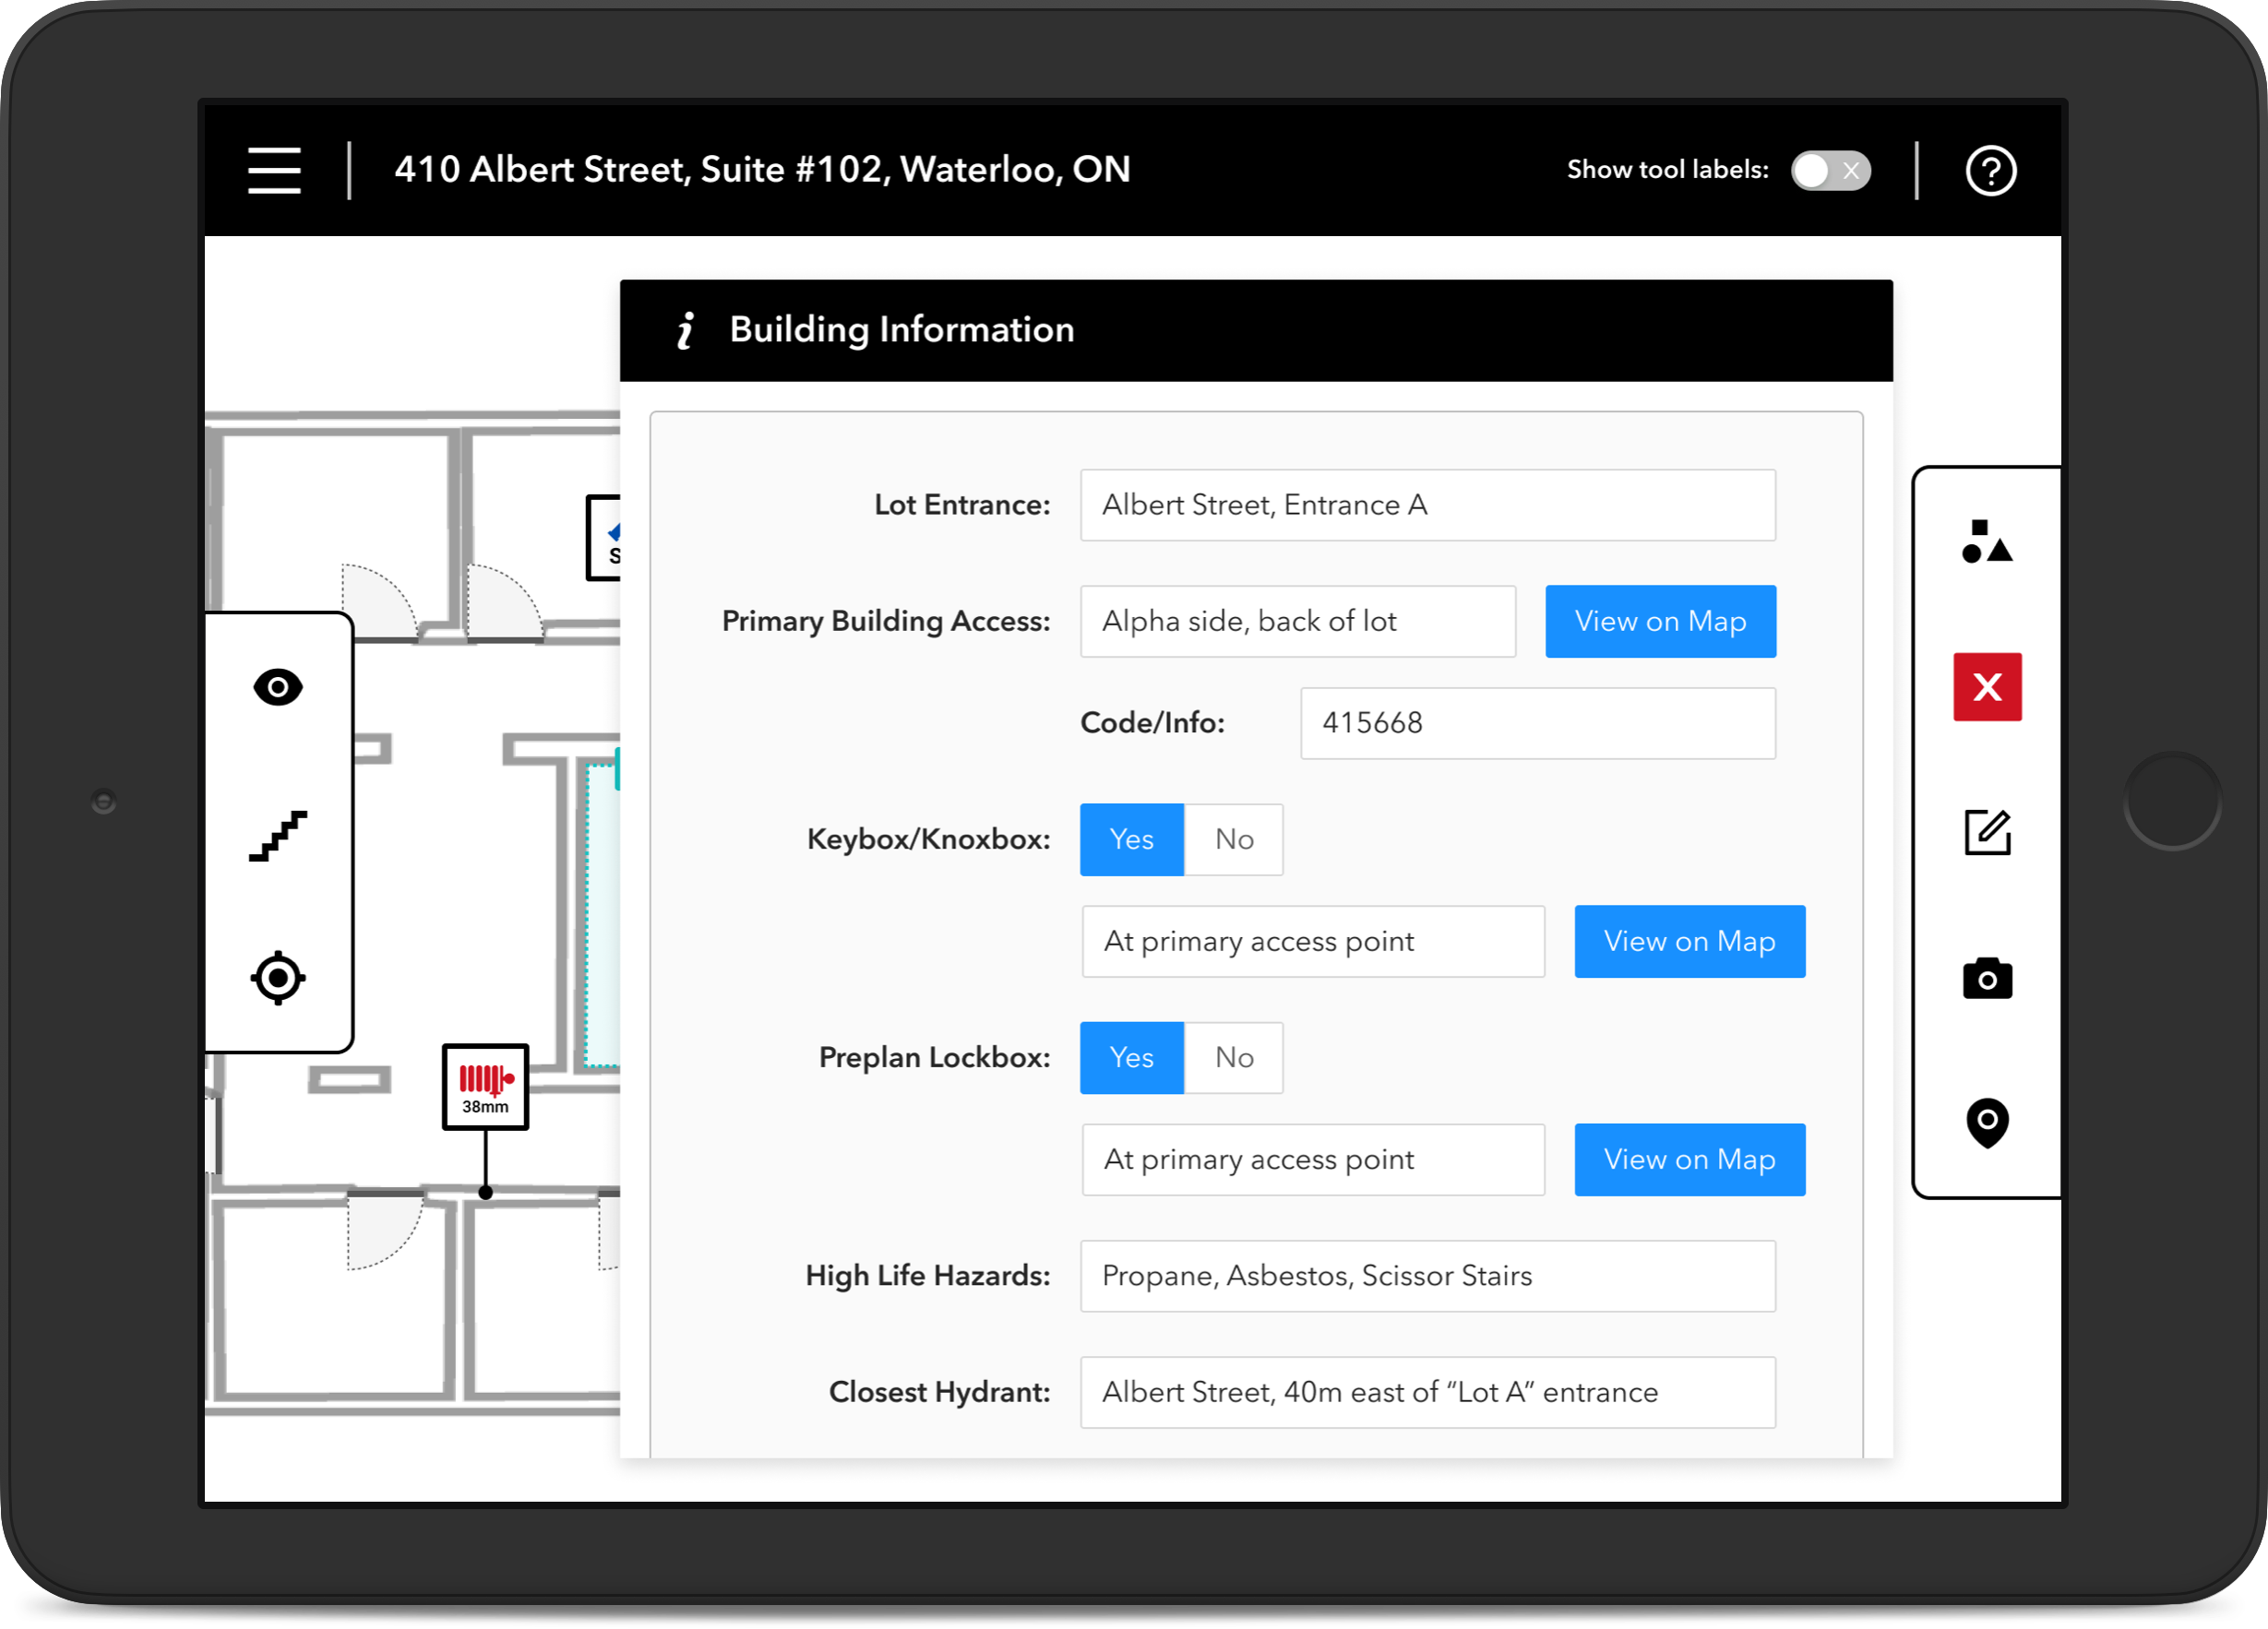Click the red X close tool

tap(1986, 687)
